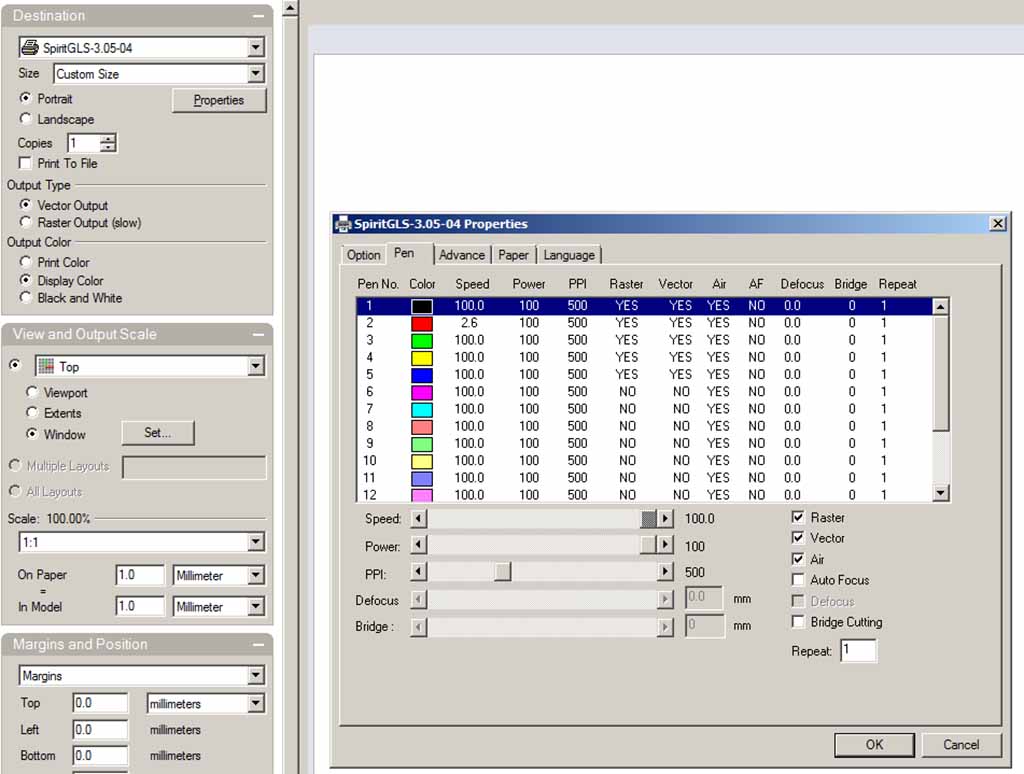The image size is (1024, 774).
Task: Click the Power slider left arrow
Action: coord(419,545)
